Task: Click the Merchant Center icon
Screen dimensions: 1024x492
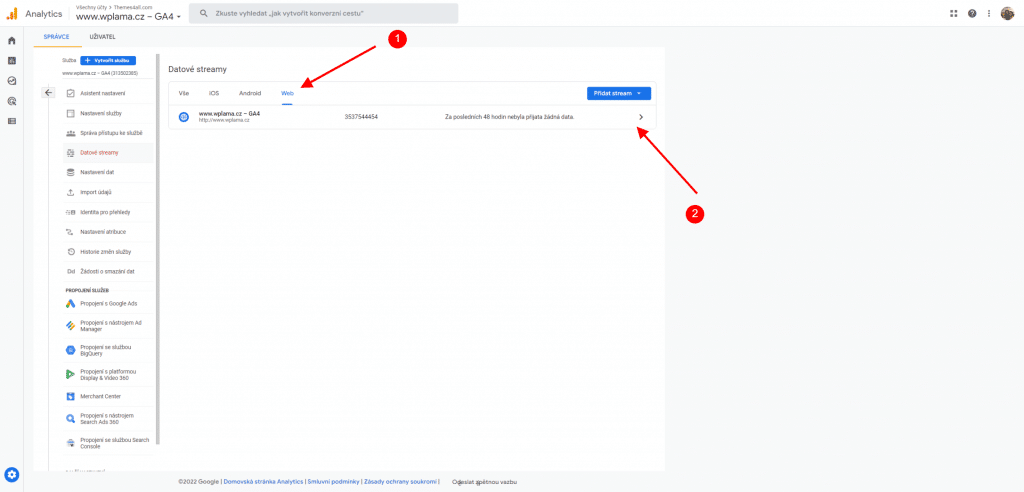Action: click(x=71, y=397)
